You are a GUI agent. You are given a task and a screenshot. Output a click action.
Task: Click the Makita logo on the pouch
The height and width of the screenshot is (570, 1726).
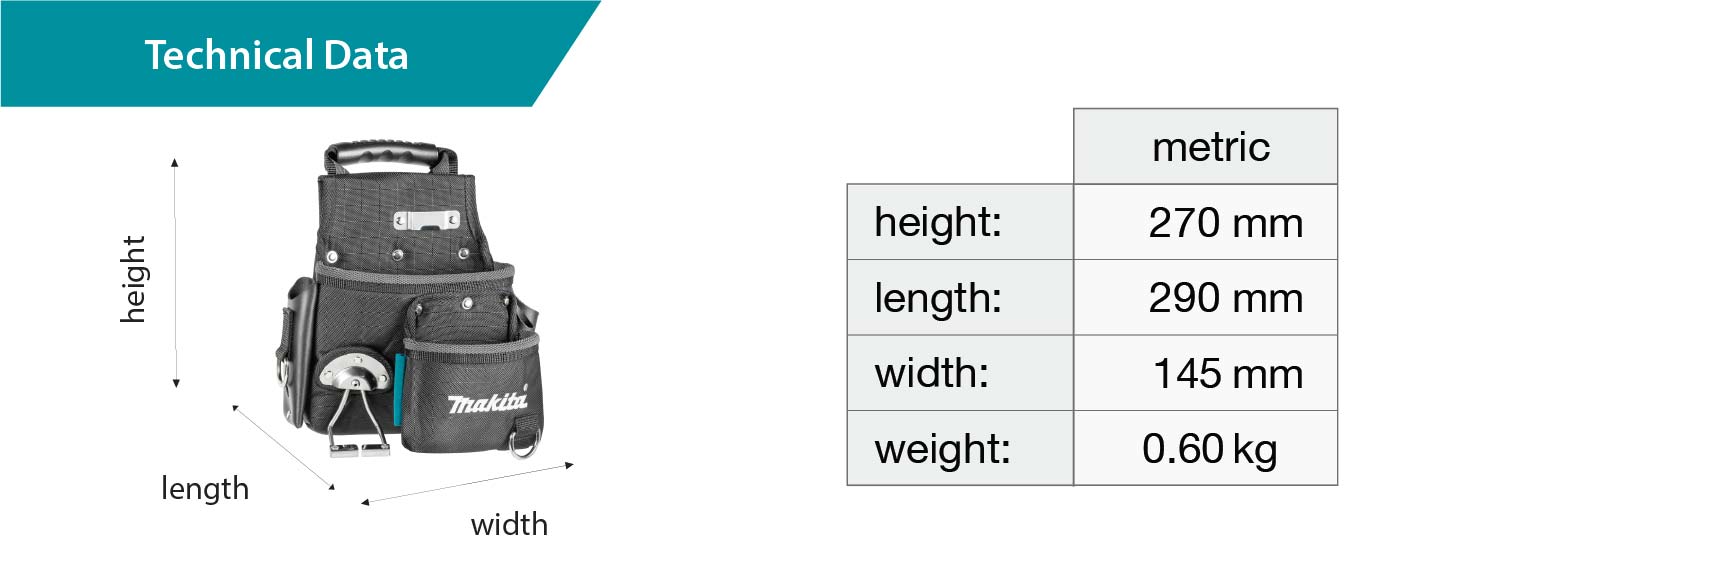click(487, 402)
